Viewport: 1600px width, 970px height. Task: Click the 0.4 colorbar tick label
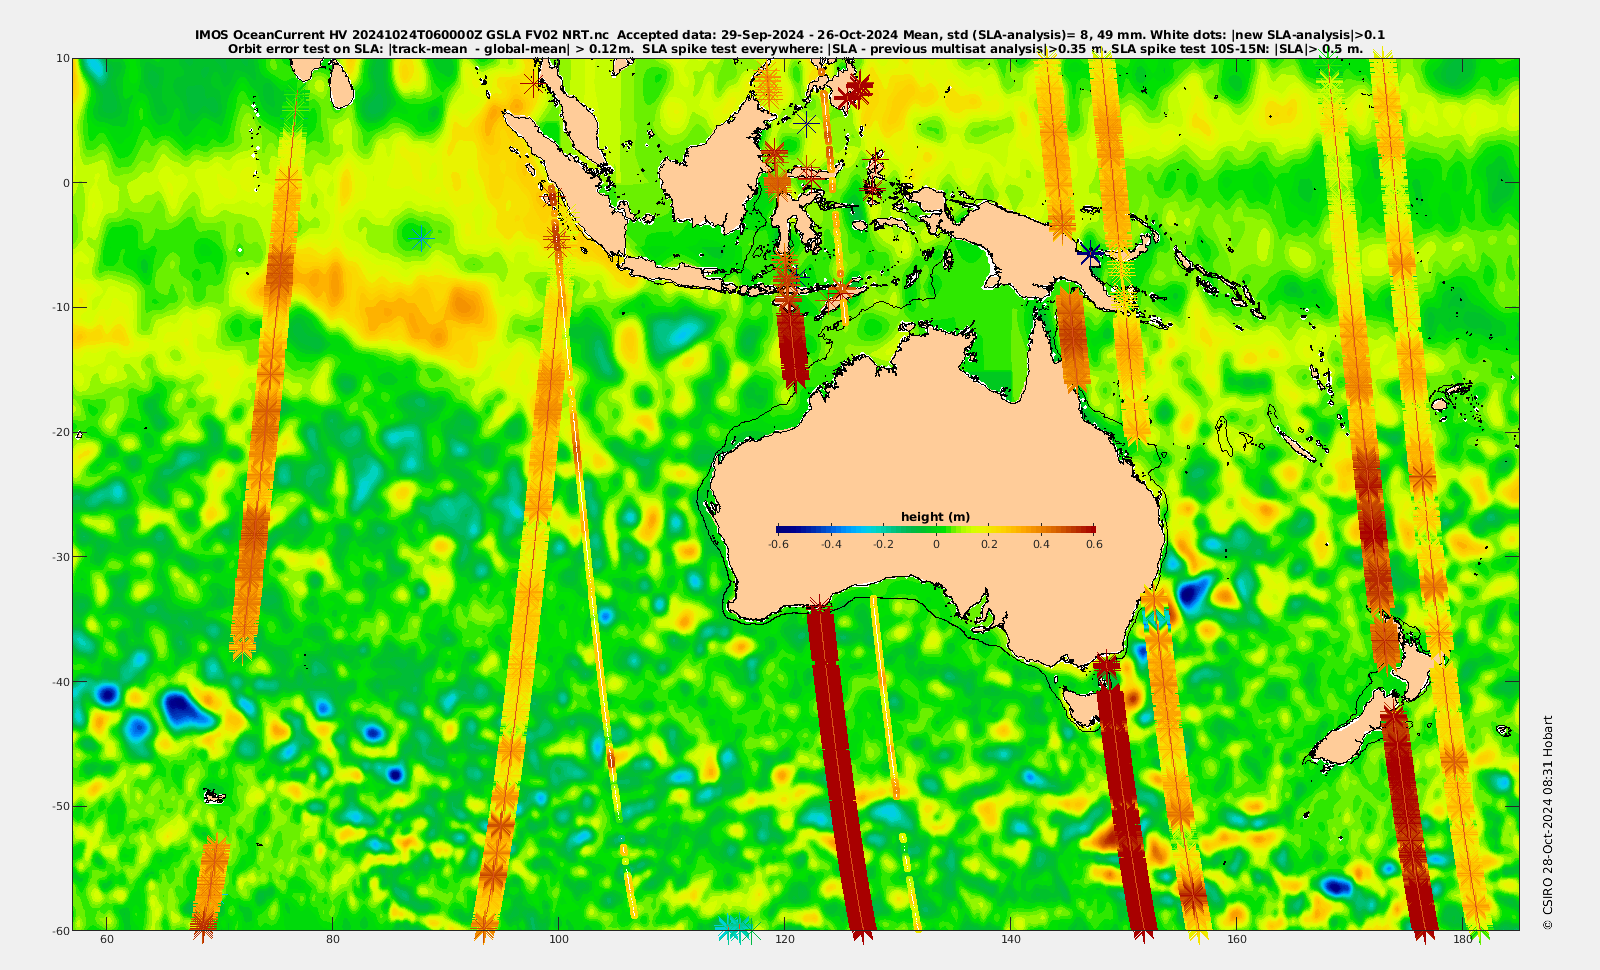point(1041,545)
